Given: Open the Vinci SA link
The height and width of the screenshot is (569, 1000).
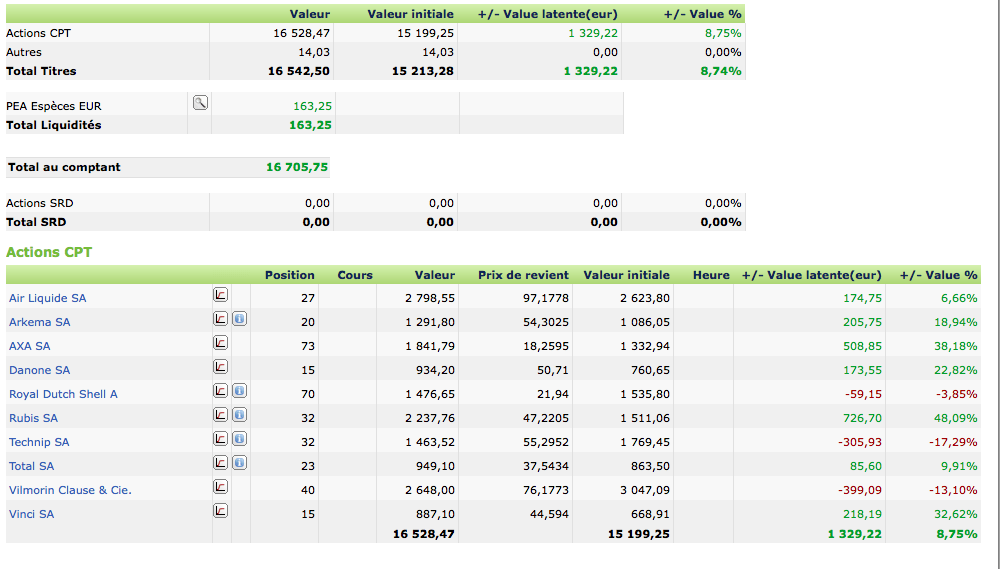Looking at the screenshot, I should pyautogui.click(x=31, y=514).
